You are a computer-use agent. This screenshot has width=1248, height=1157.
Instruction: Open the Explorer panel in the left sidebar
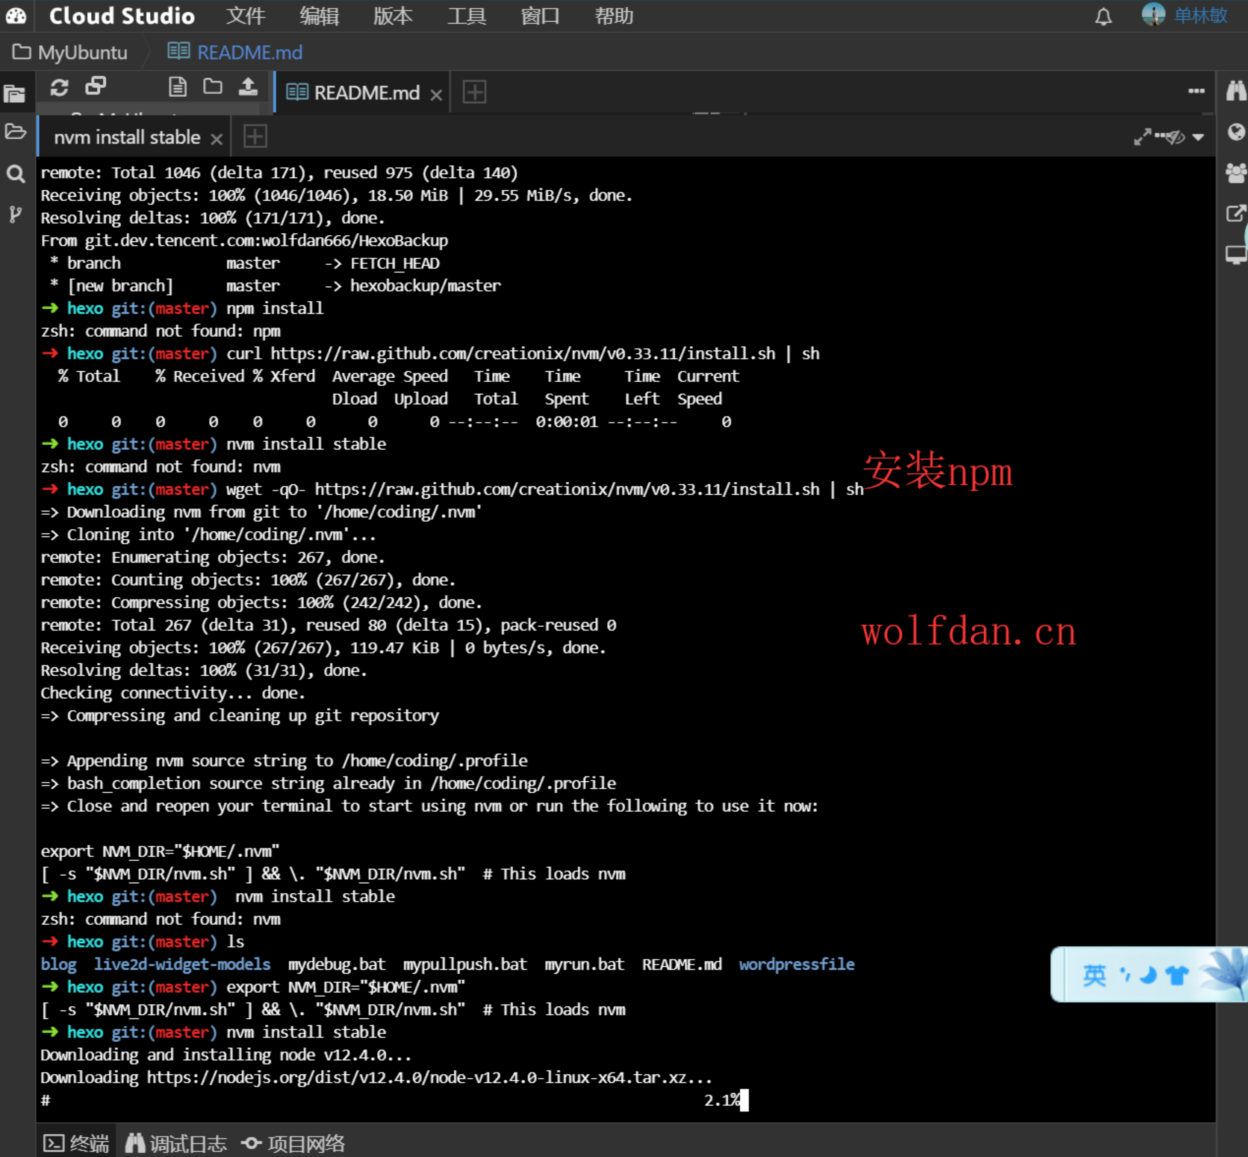point(15,92)
